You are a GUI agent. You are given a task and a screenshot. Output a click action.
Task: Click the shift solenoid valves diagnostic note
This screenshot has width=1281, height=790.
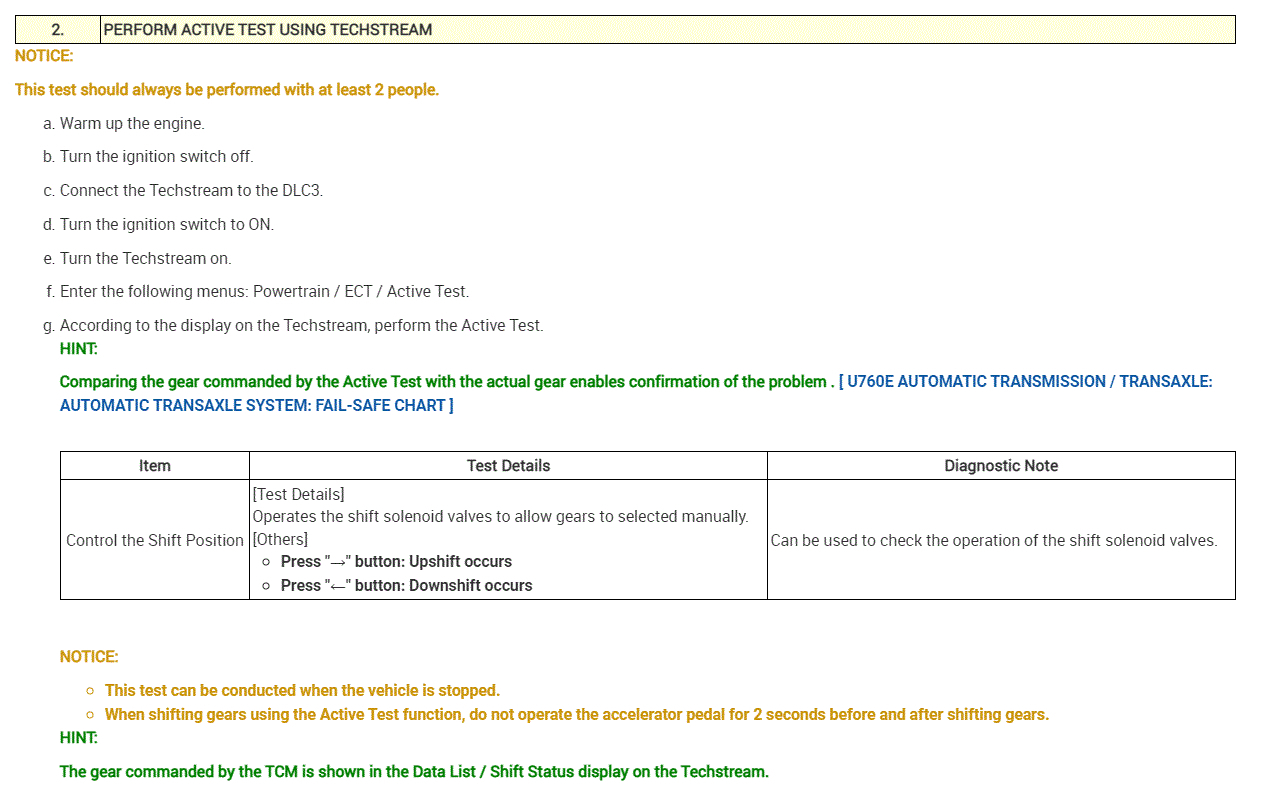point(994,541)
